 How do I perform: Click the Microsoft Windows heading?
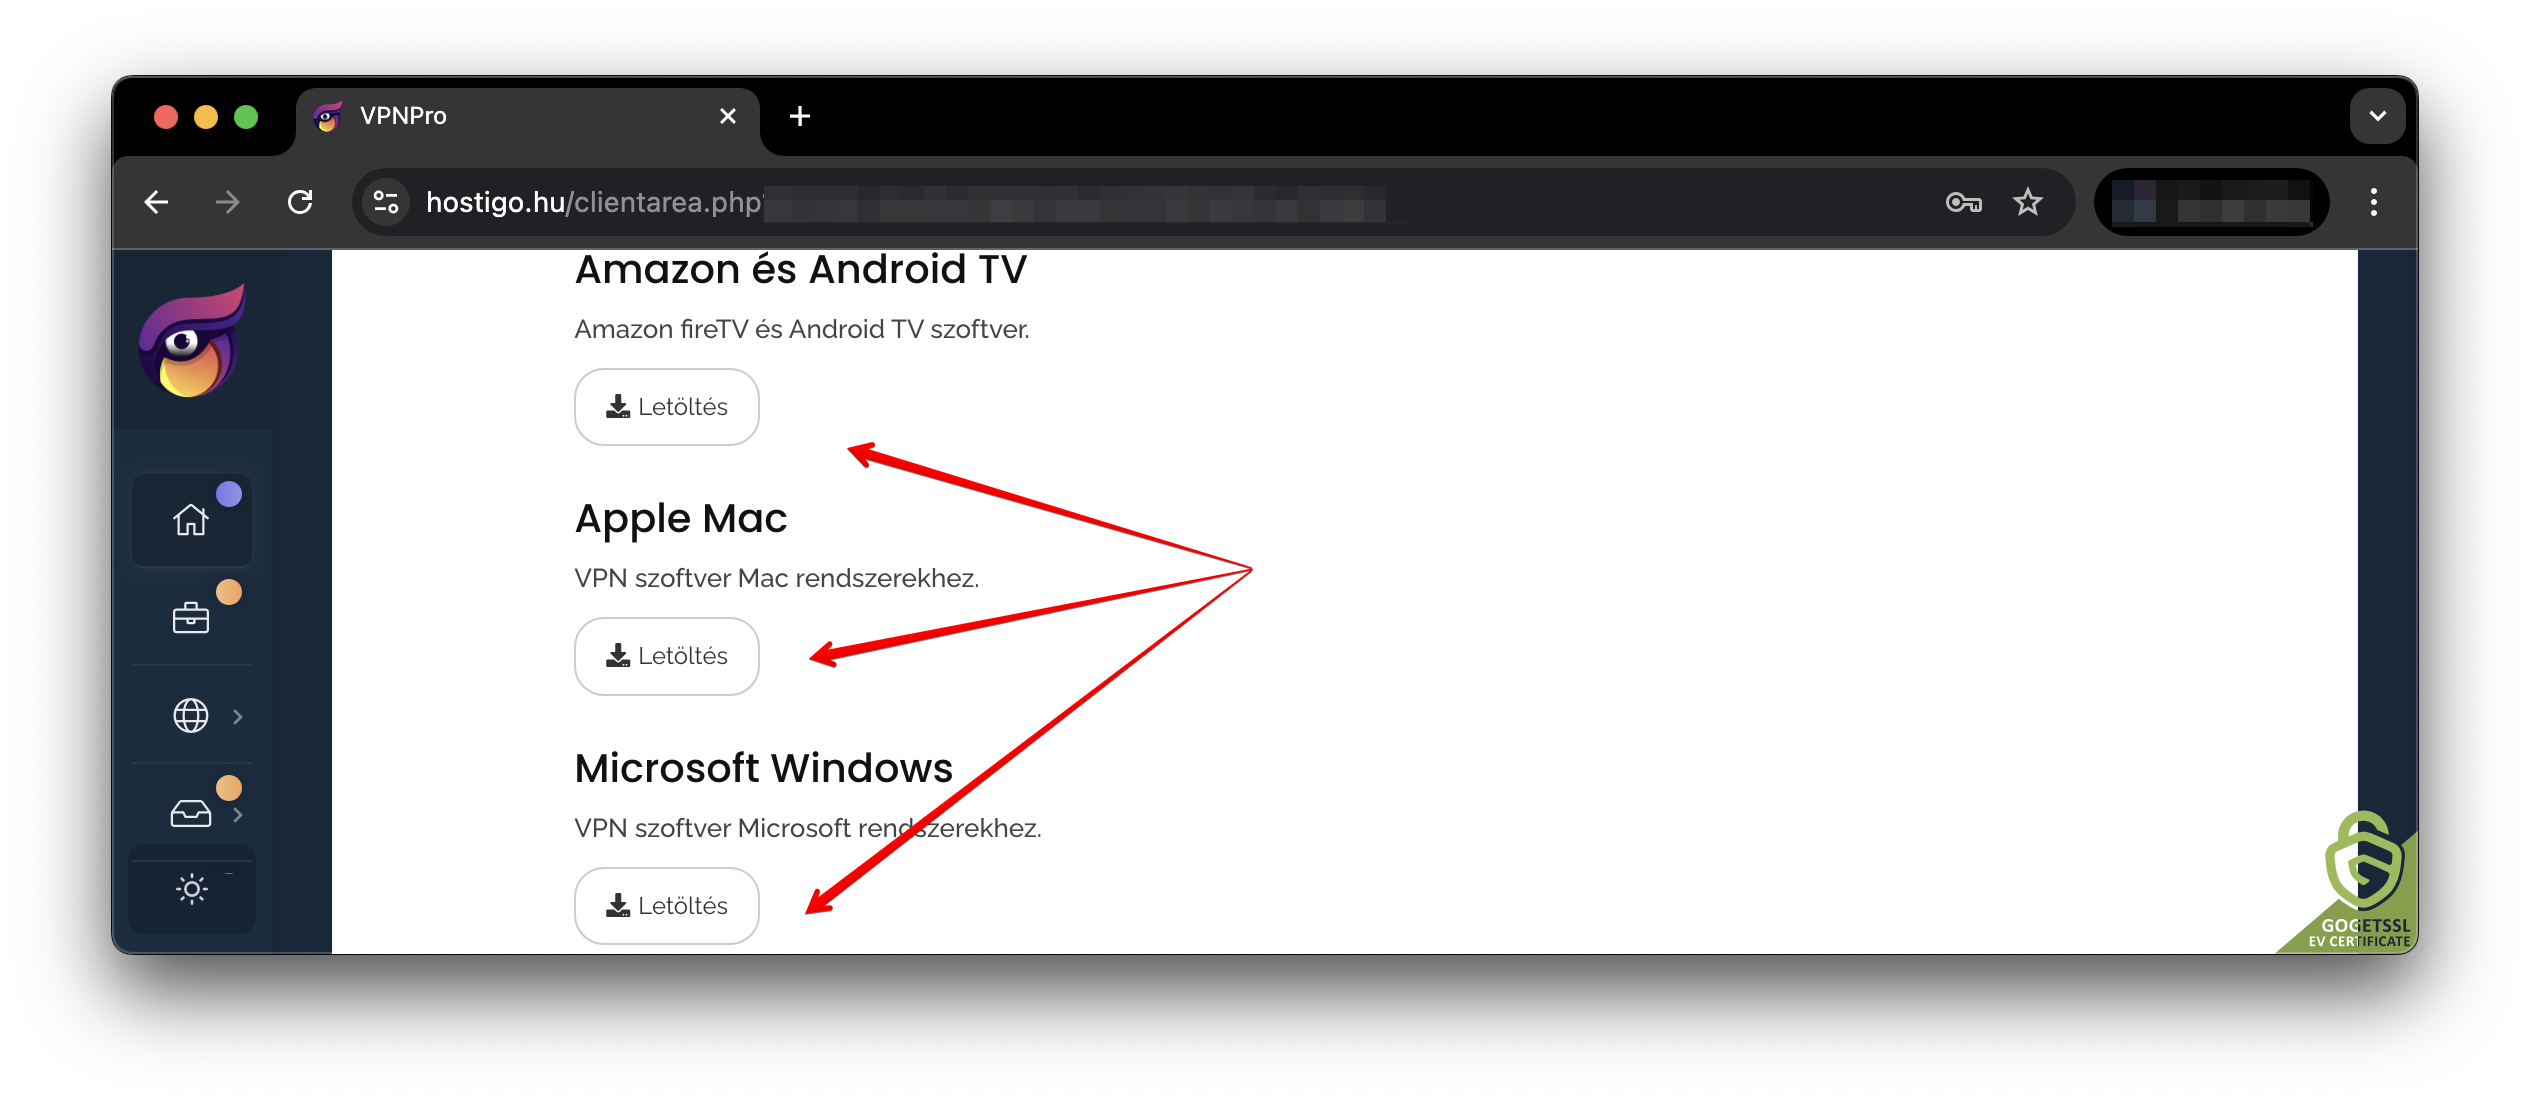click(764, 768)
